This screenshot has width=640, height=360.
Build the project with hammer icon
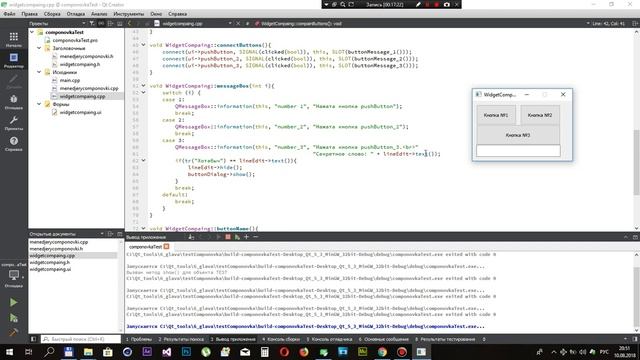click(x=13, y=332)
